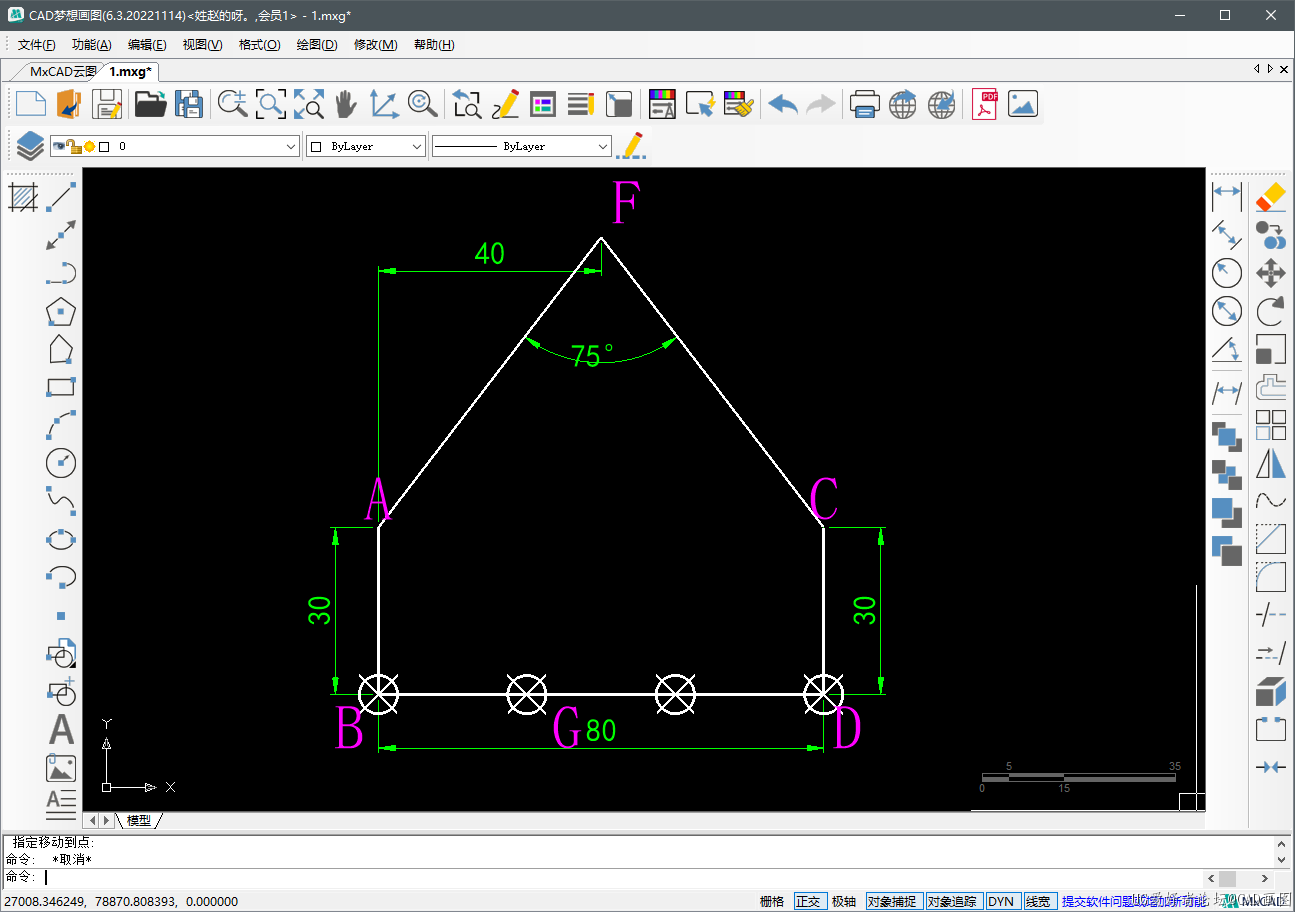
Task: Click the tab scroll right arrow at top right
Action: click(x=1270, y=69)
